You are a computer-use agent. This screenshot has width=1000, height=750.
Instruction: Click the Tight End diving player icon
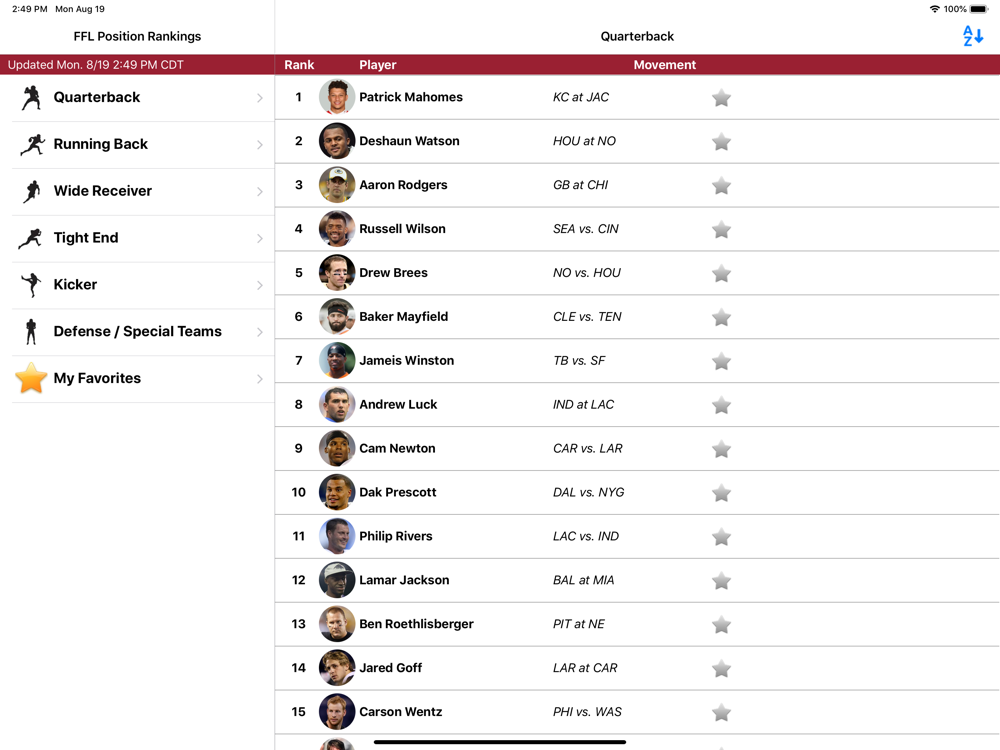click(31, 239)
